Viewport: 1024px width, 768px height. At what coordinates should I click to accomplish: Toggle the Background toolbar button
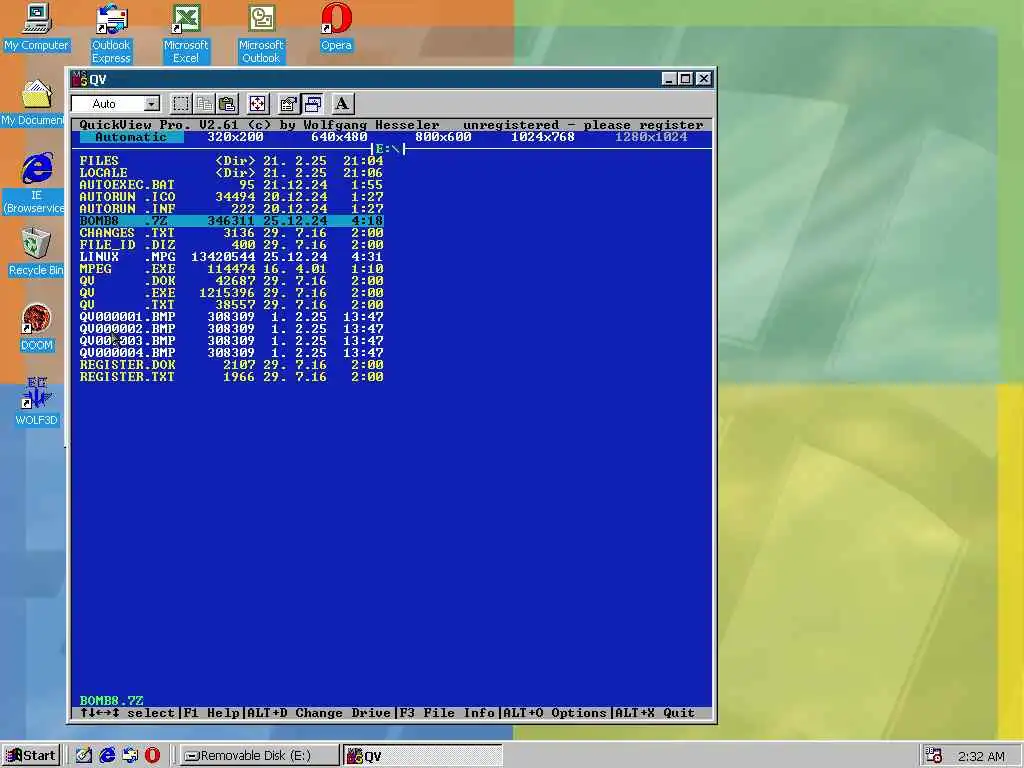(x=312, y=104)
